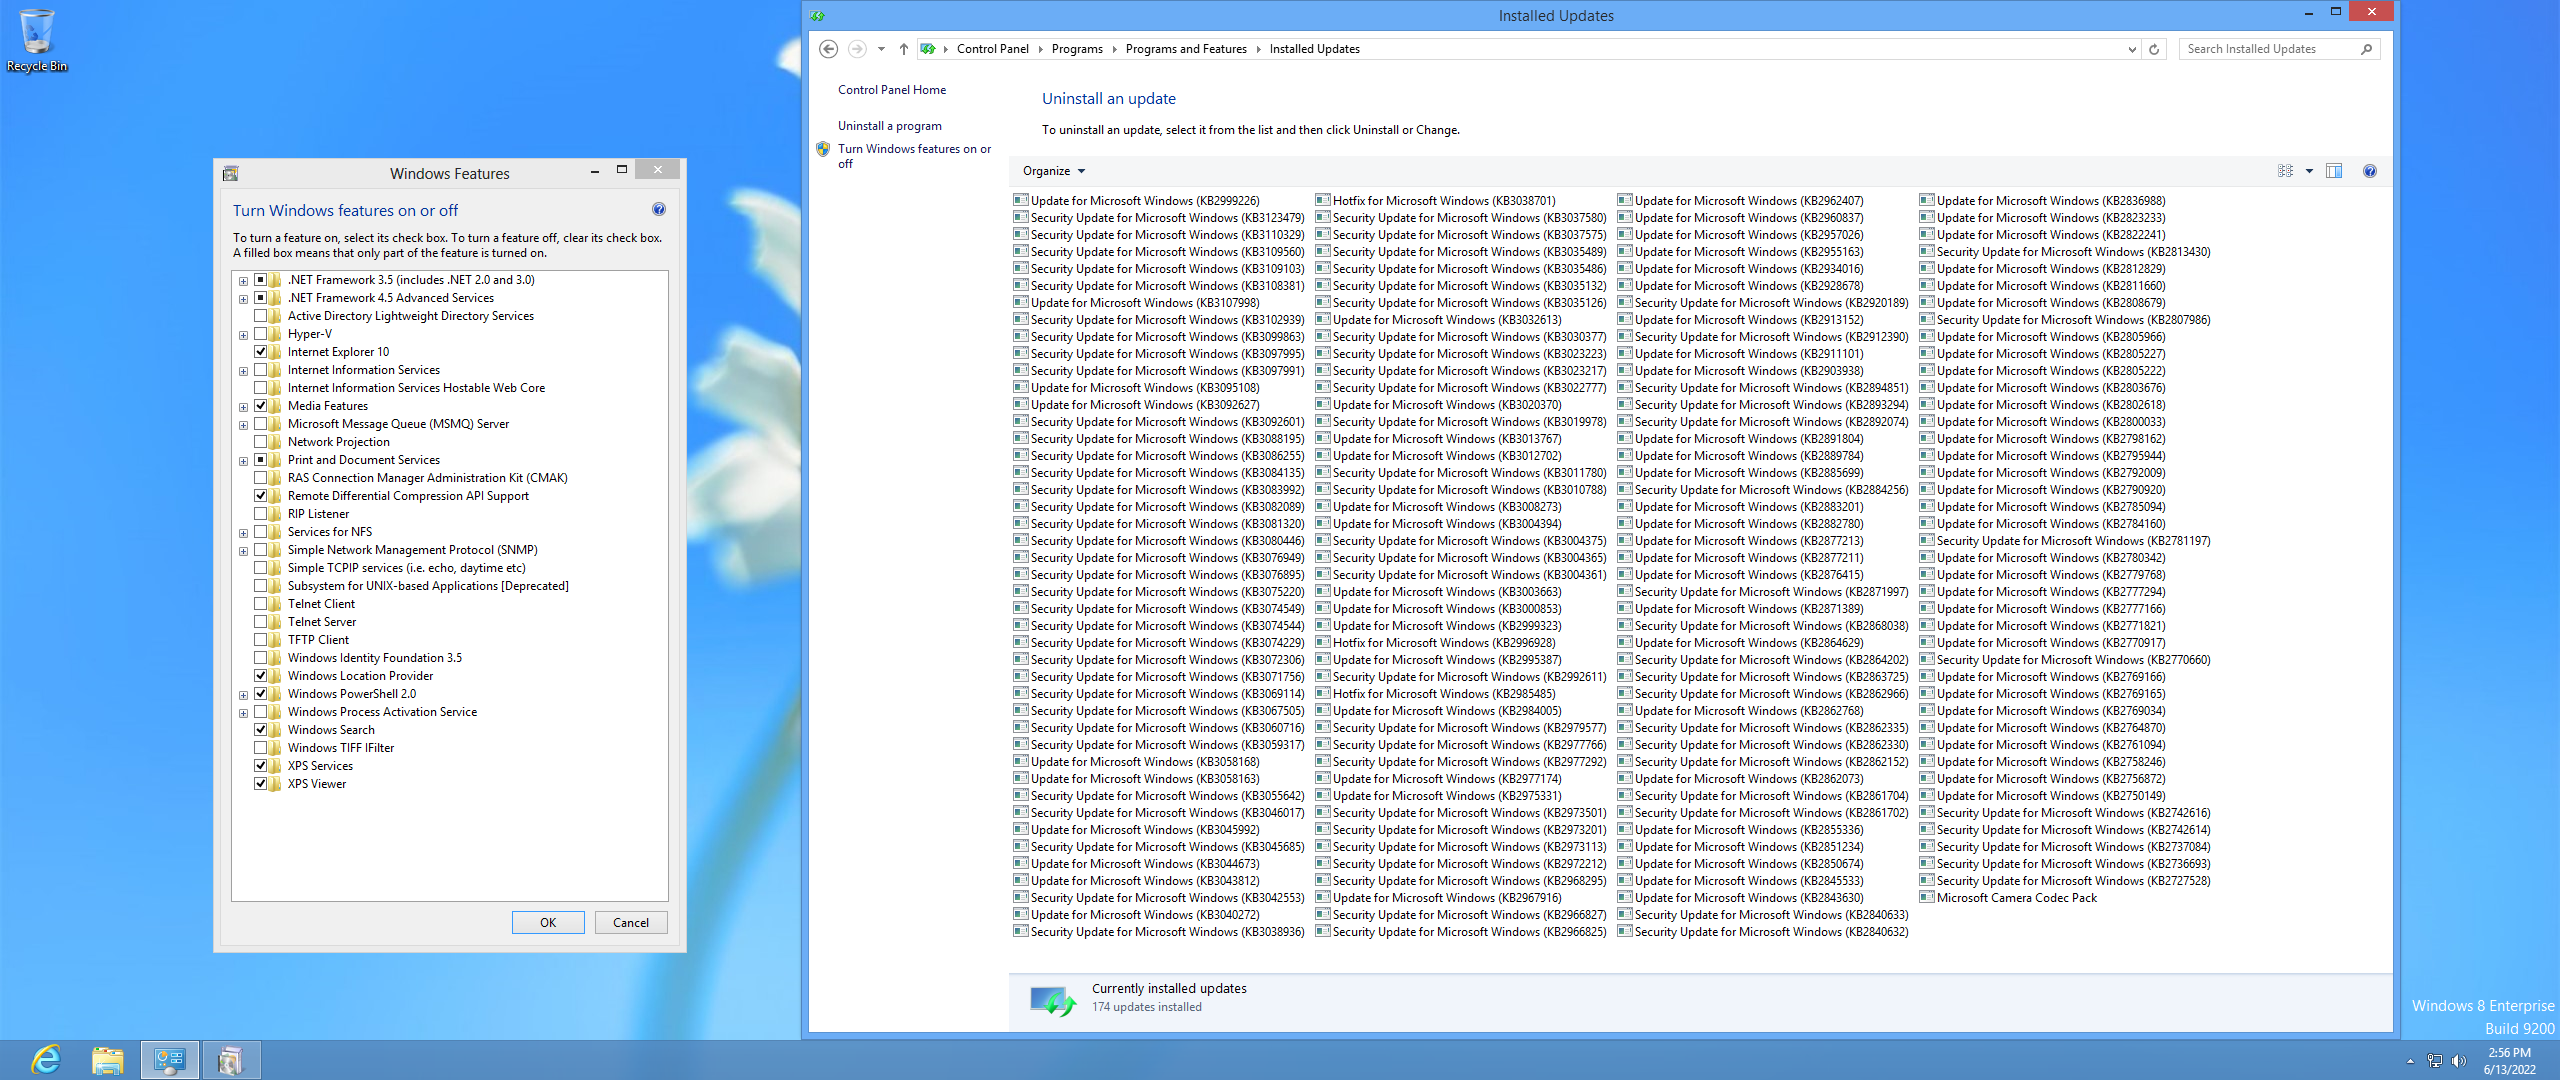Enable the Hyper-V checkbox
2560x1080 pixels.
[261, 334]
